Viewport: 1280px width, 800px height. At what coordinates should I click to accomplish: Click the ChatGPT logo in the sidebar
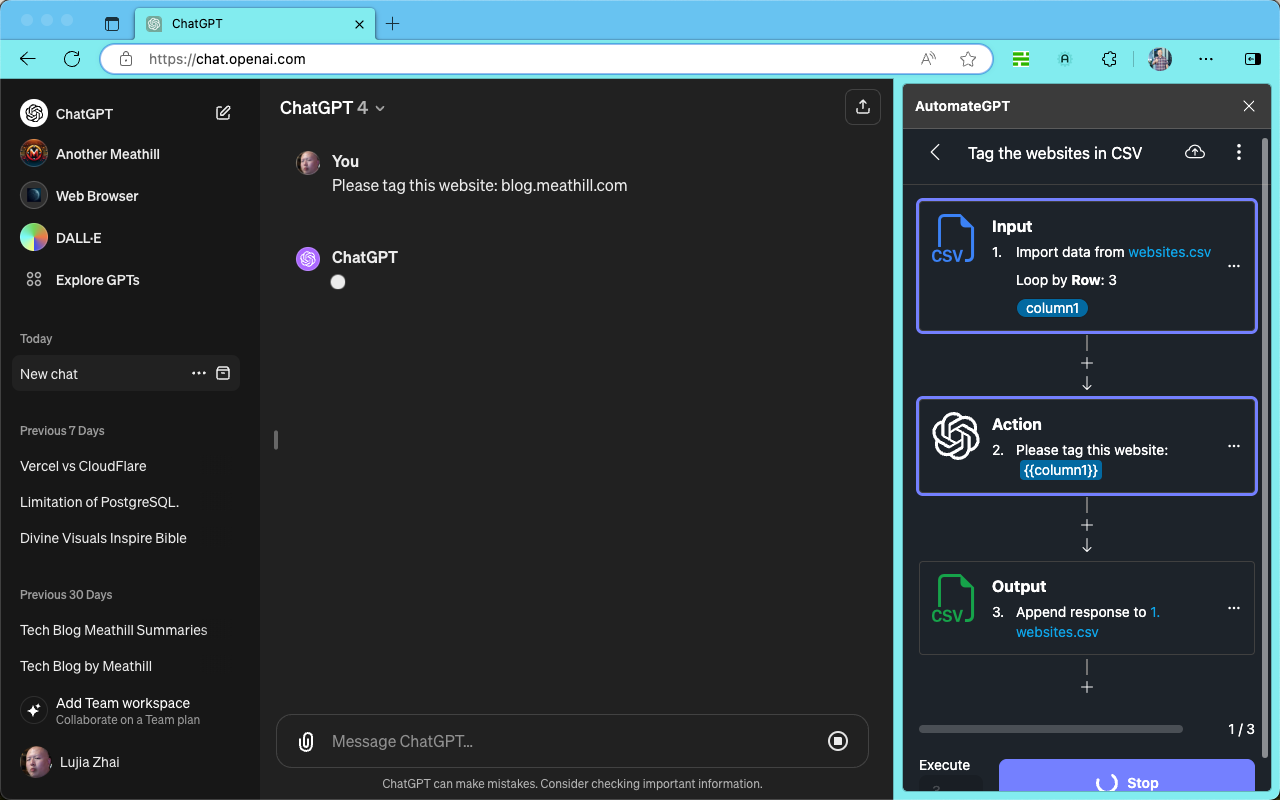pos(34,113)
